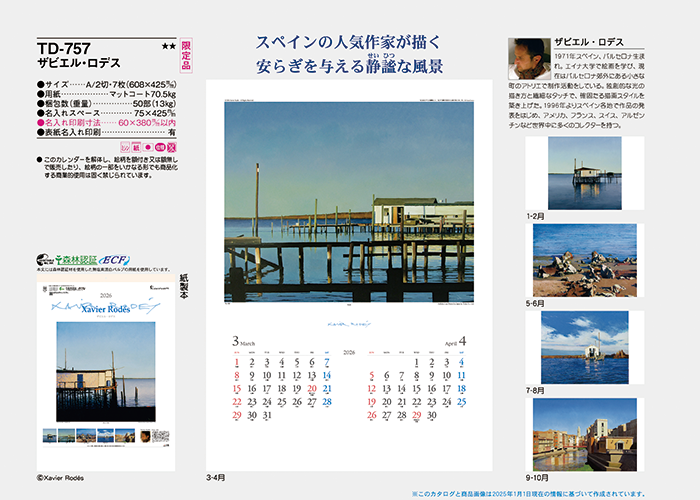The height and width of the screenshot is (500, 700).
Task: Click the artist portrait photo
Action: tap(526, 59)
